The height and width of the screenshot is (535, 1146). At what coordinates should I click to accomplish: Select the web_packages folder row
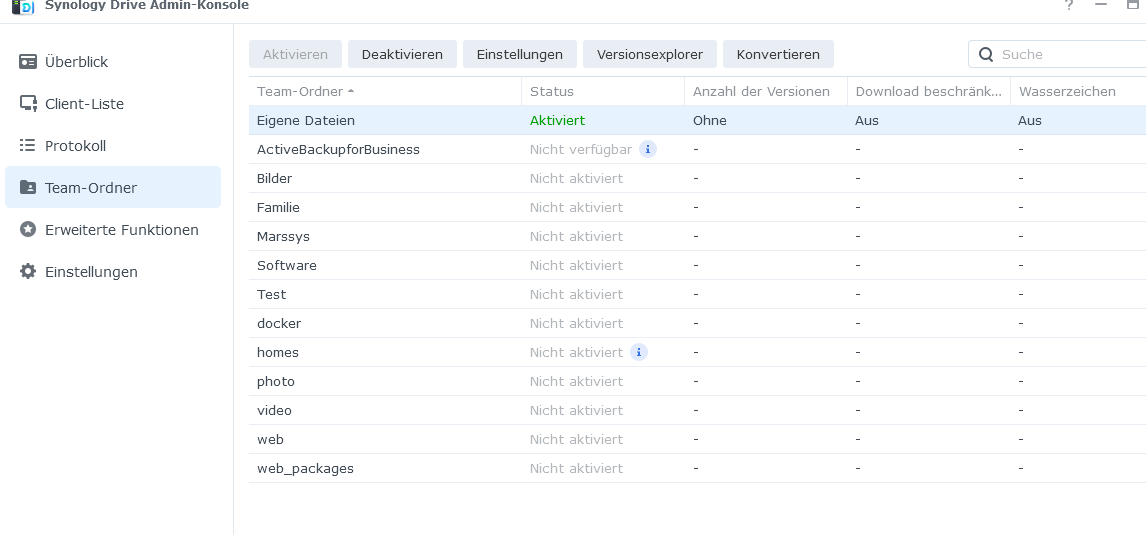click(x=697, y=468)
